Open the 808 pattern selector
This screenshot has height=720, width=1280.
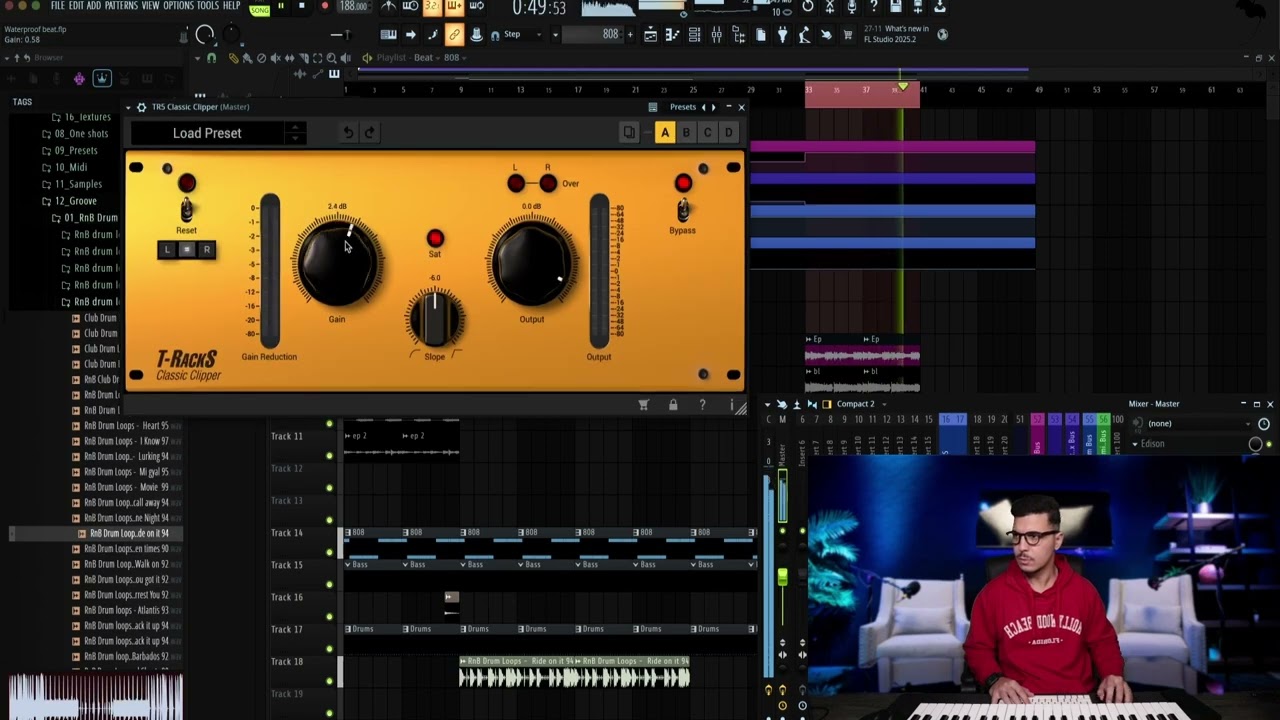[591, 34]
